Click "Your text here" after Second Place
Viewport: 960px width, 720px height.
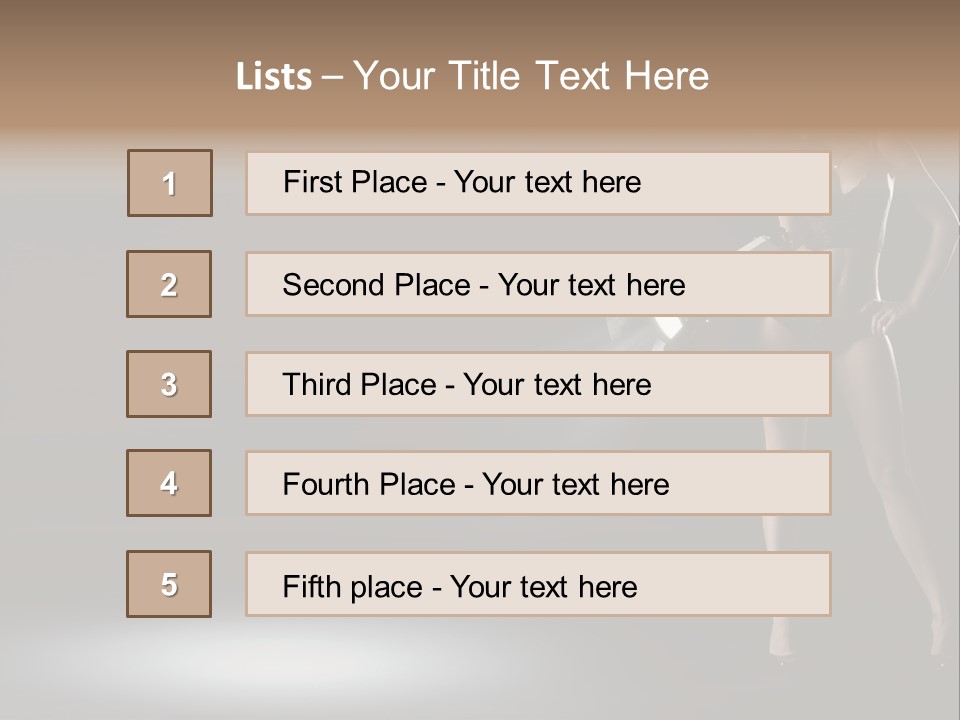click(x=592, y=285)
